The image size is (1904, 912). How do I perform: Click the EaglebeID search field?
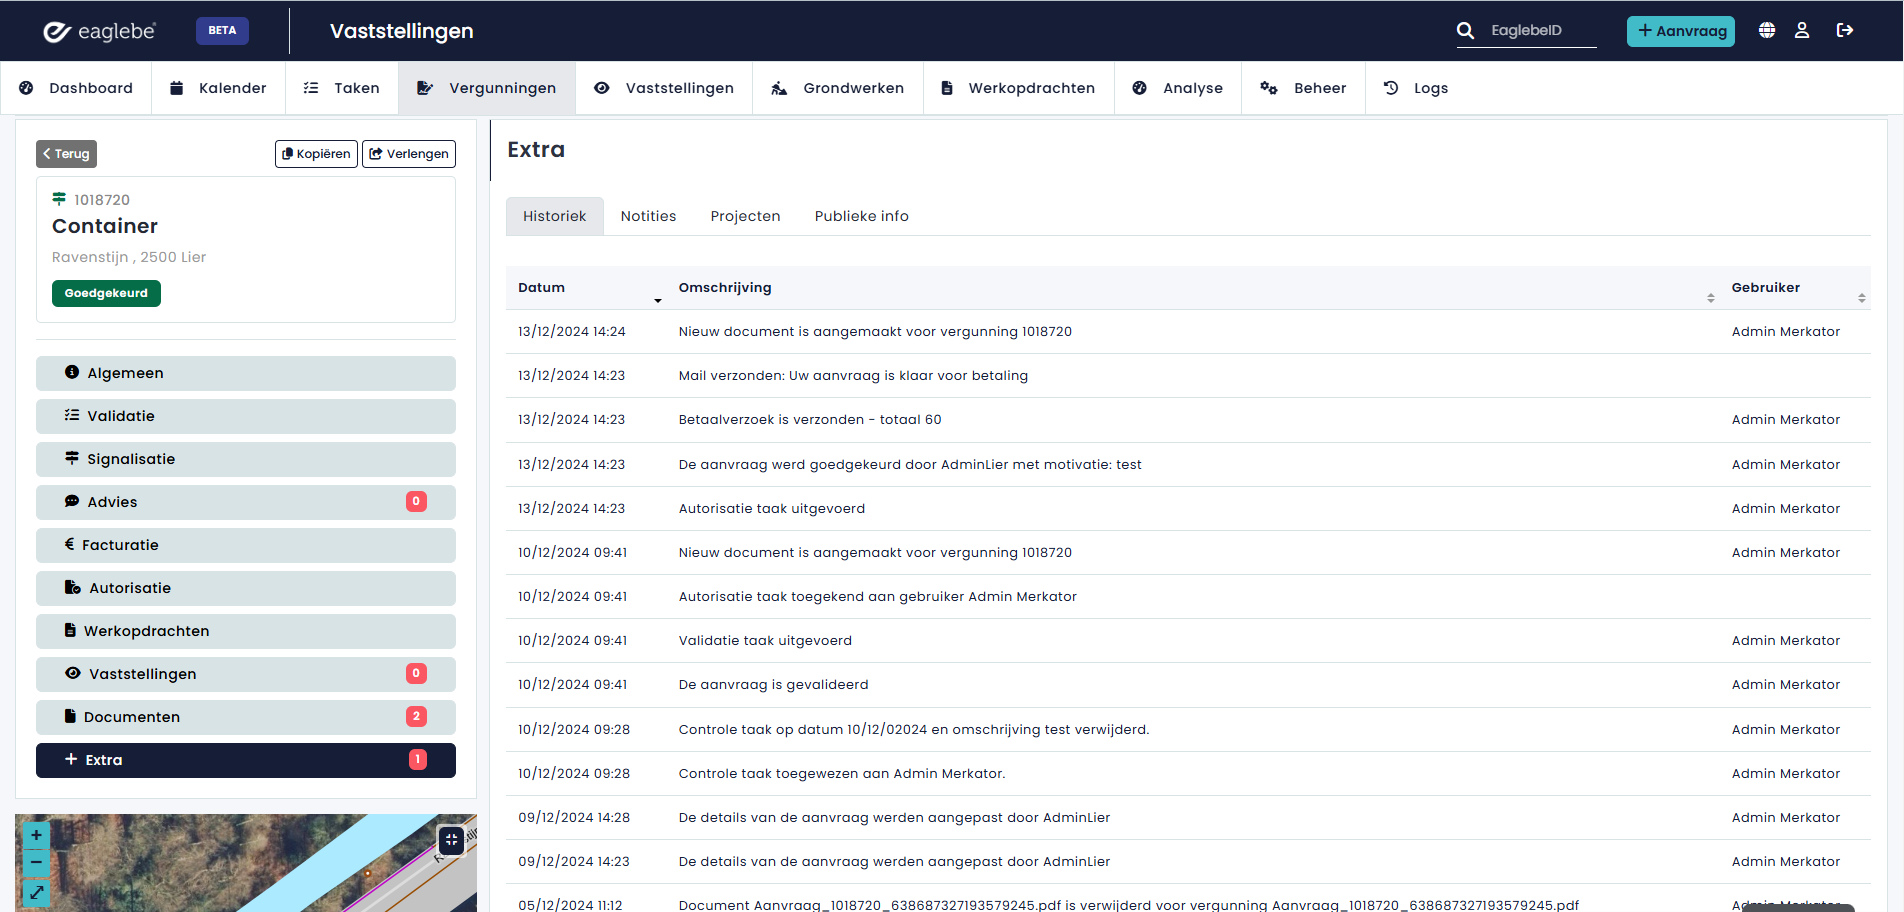(1541, 31)
